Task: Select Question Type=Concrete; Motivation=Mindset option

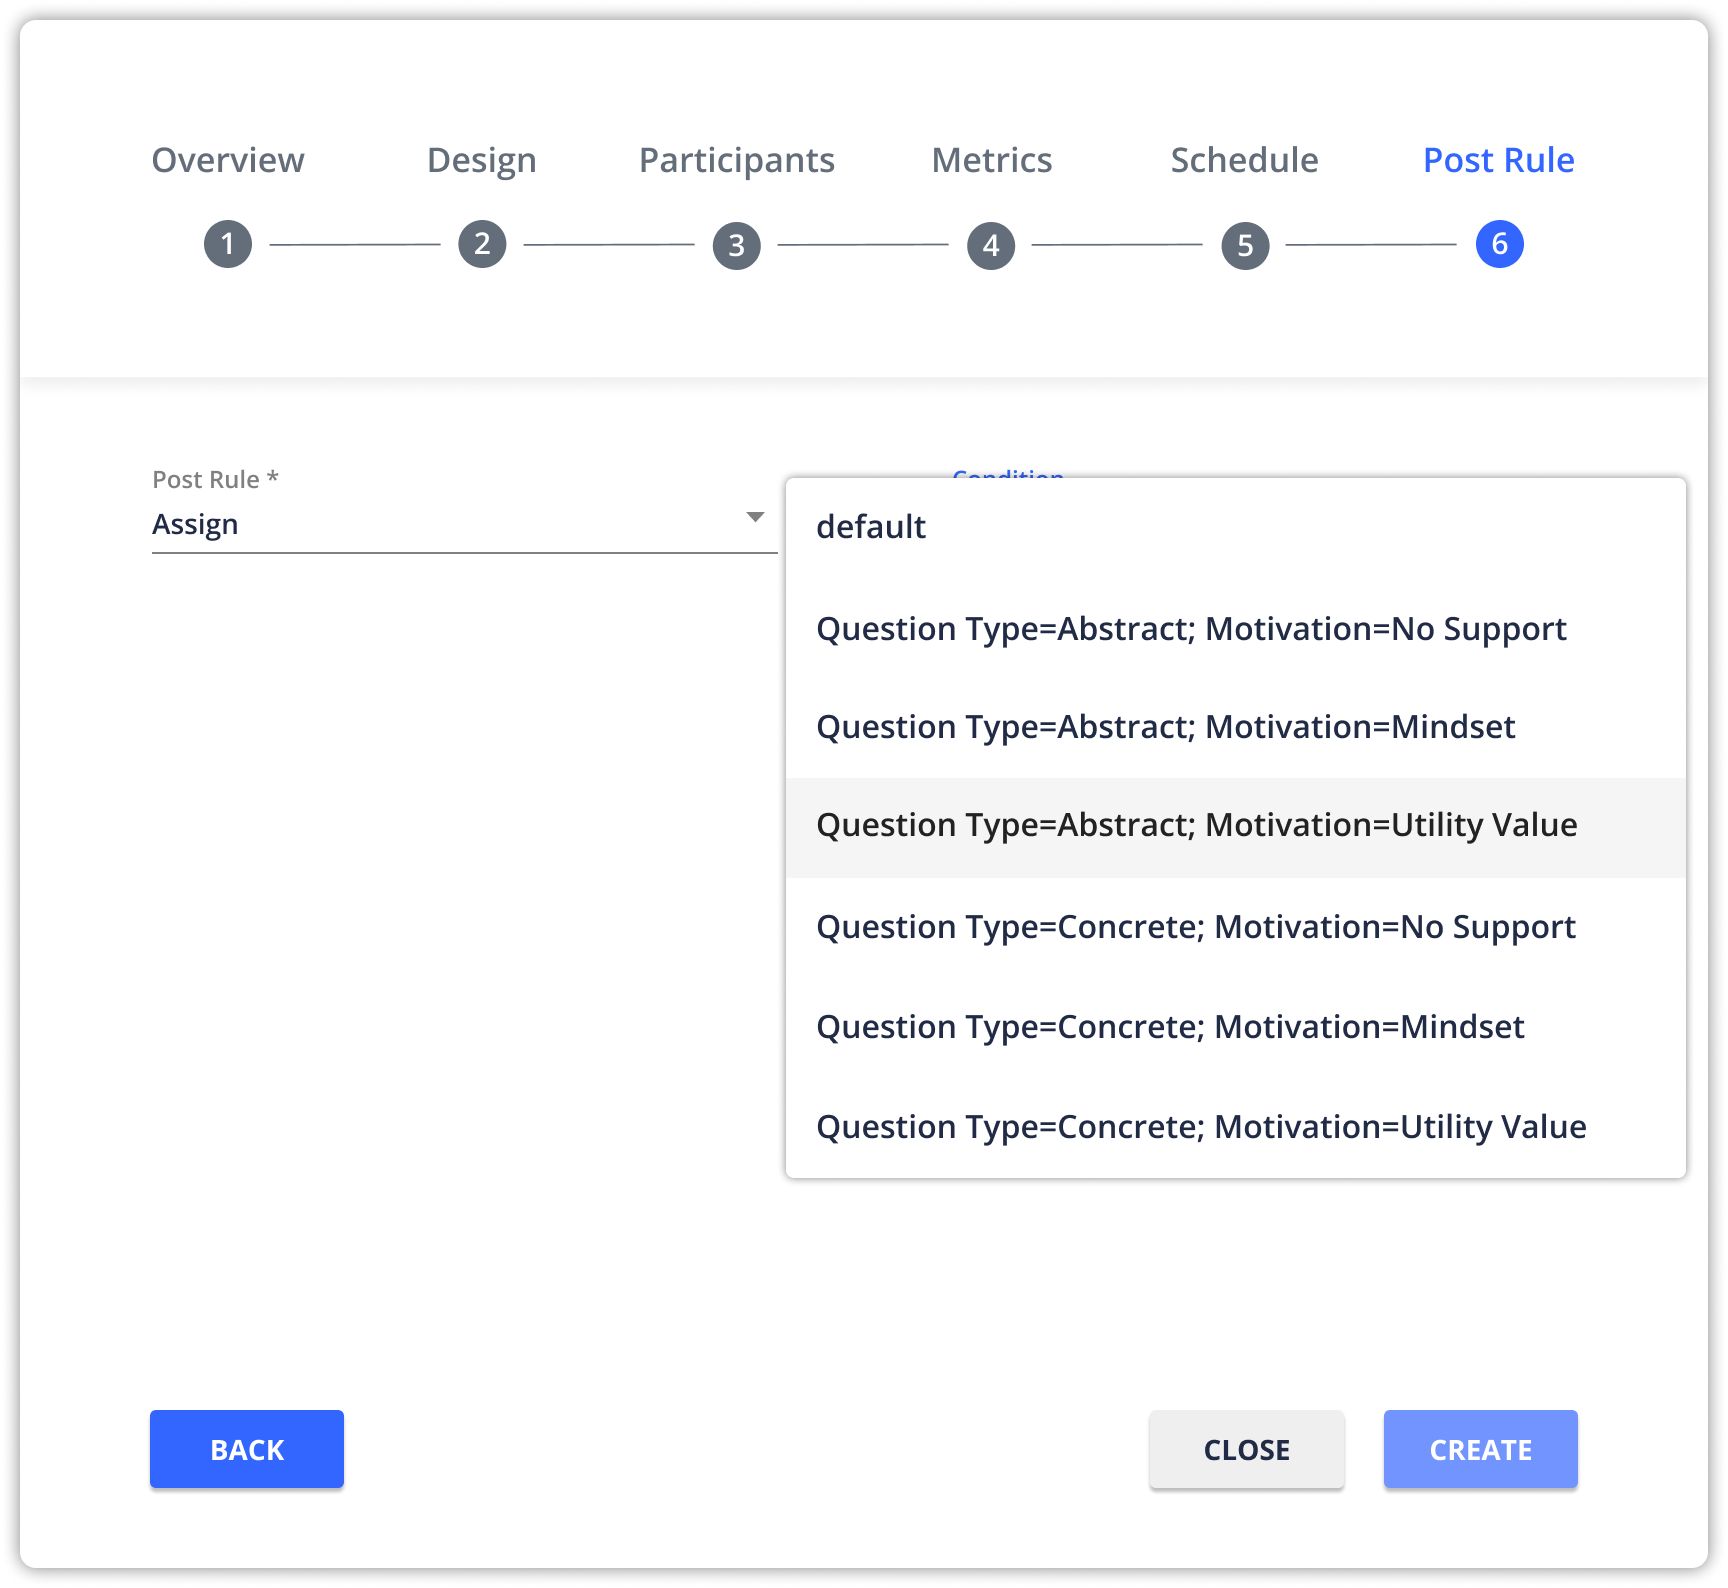Action: pyautogui.click(x=1170, y=1026)
